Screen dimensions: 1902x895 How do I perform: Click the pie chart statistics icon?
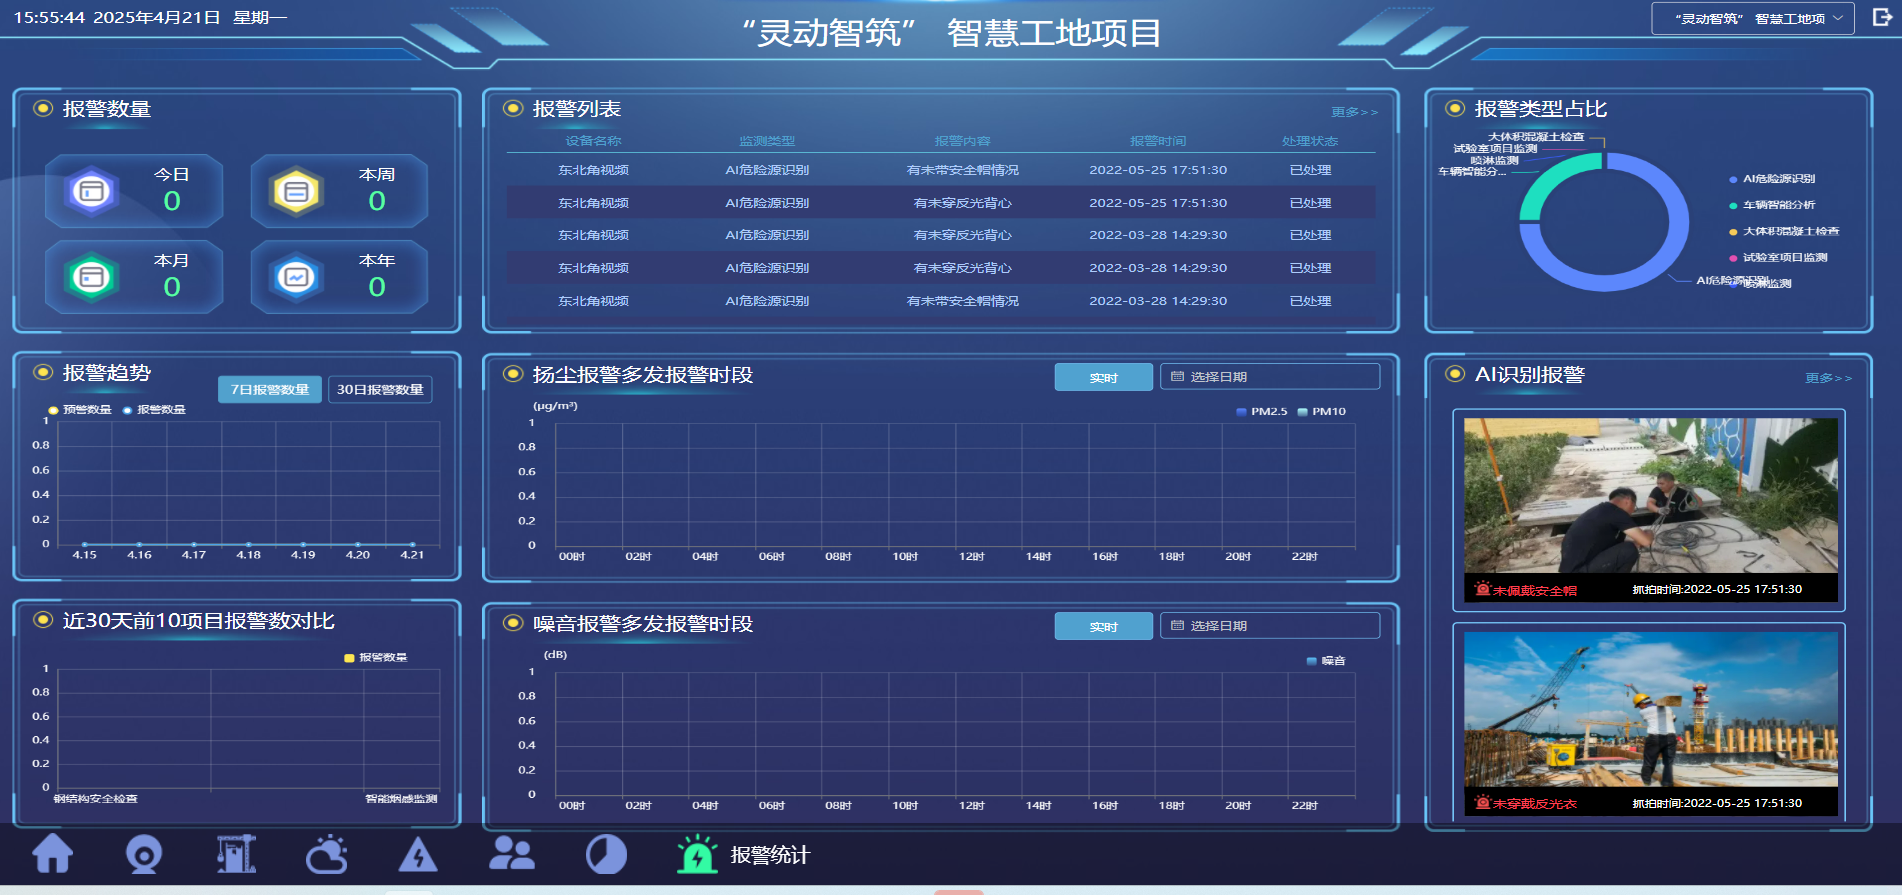[x=606, y=855]
